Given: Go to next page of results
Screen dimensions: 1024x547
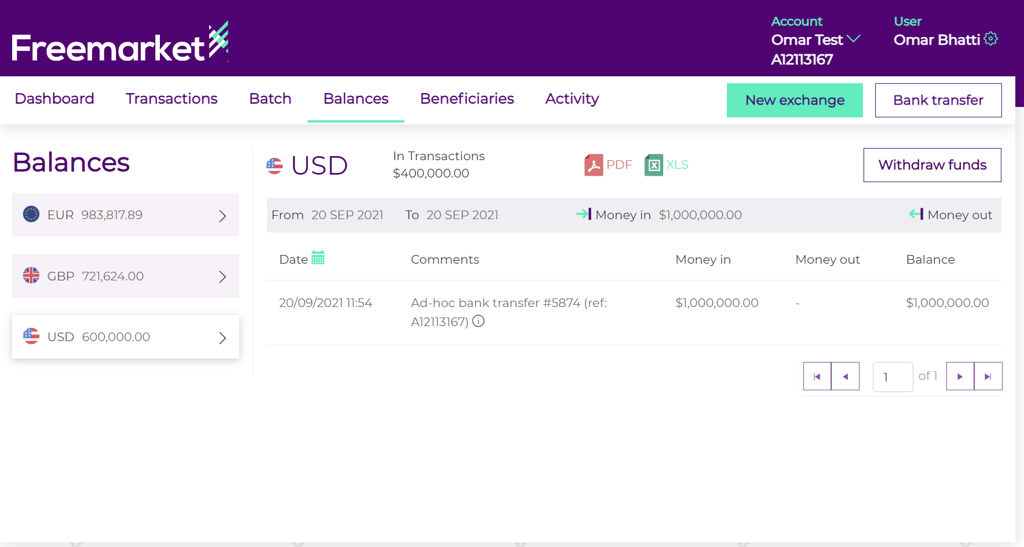Looking at the screenshot, I should [960, 377].
